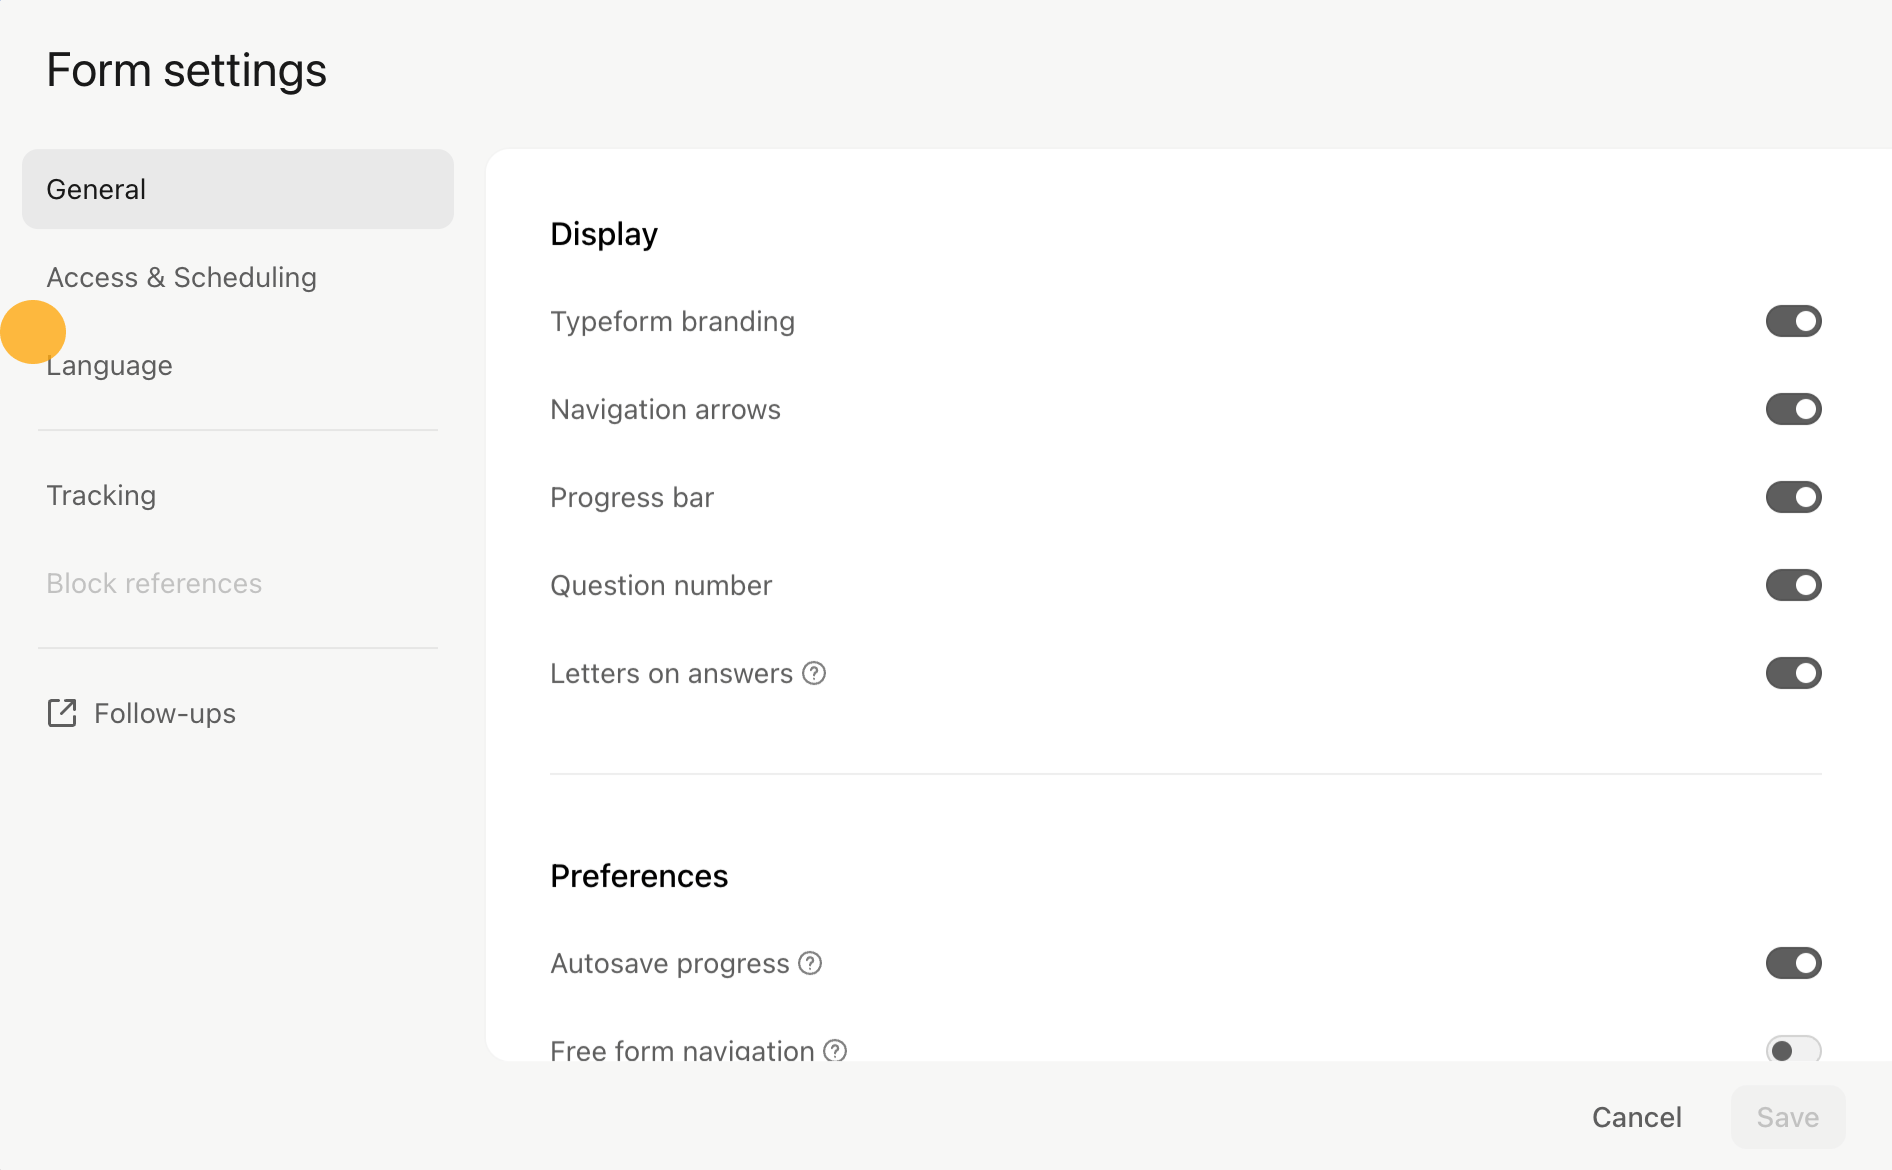Image resolution: width=1892 pixels, height=1170 pixels.
Task: Turn off Navigation arrows
Action: 1793,408
